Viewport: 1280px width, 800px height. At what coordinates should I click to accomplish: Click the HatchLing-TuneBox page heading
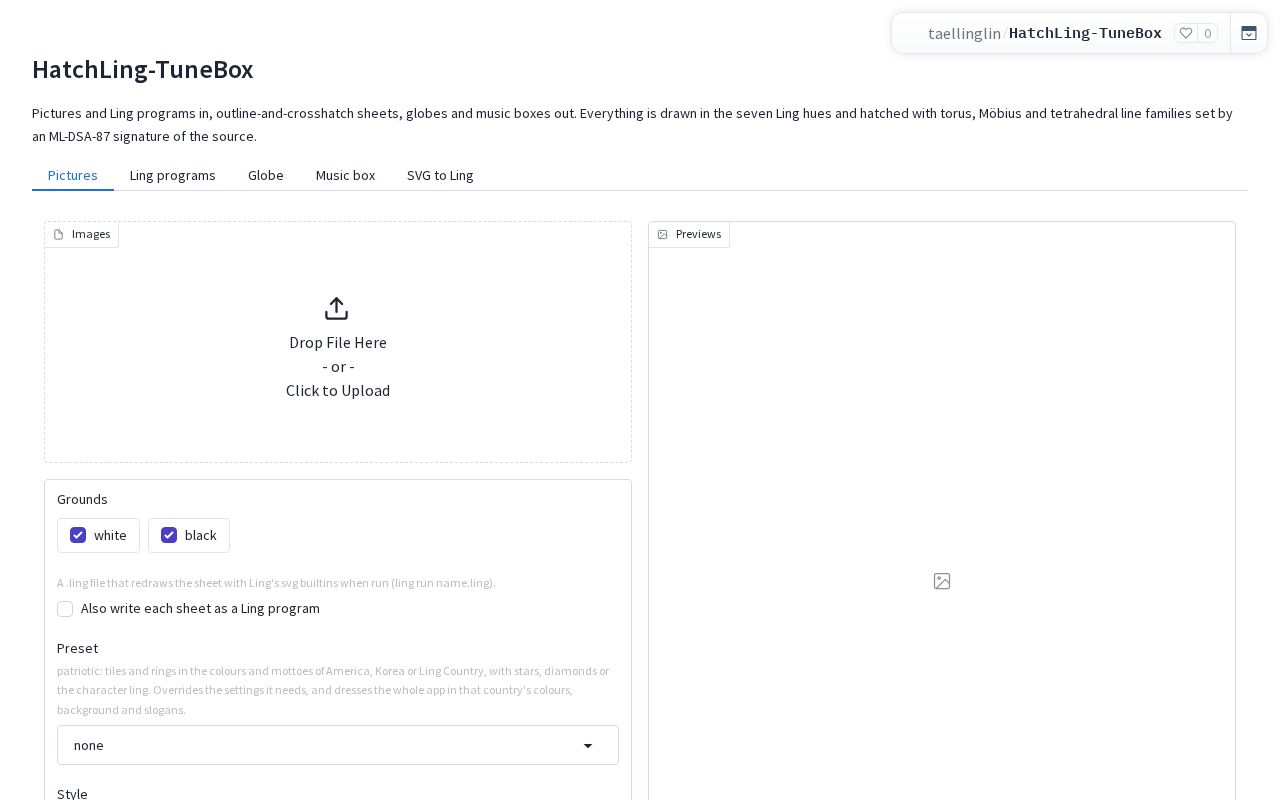pos(142,69)
